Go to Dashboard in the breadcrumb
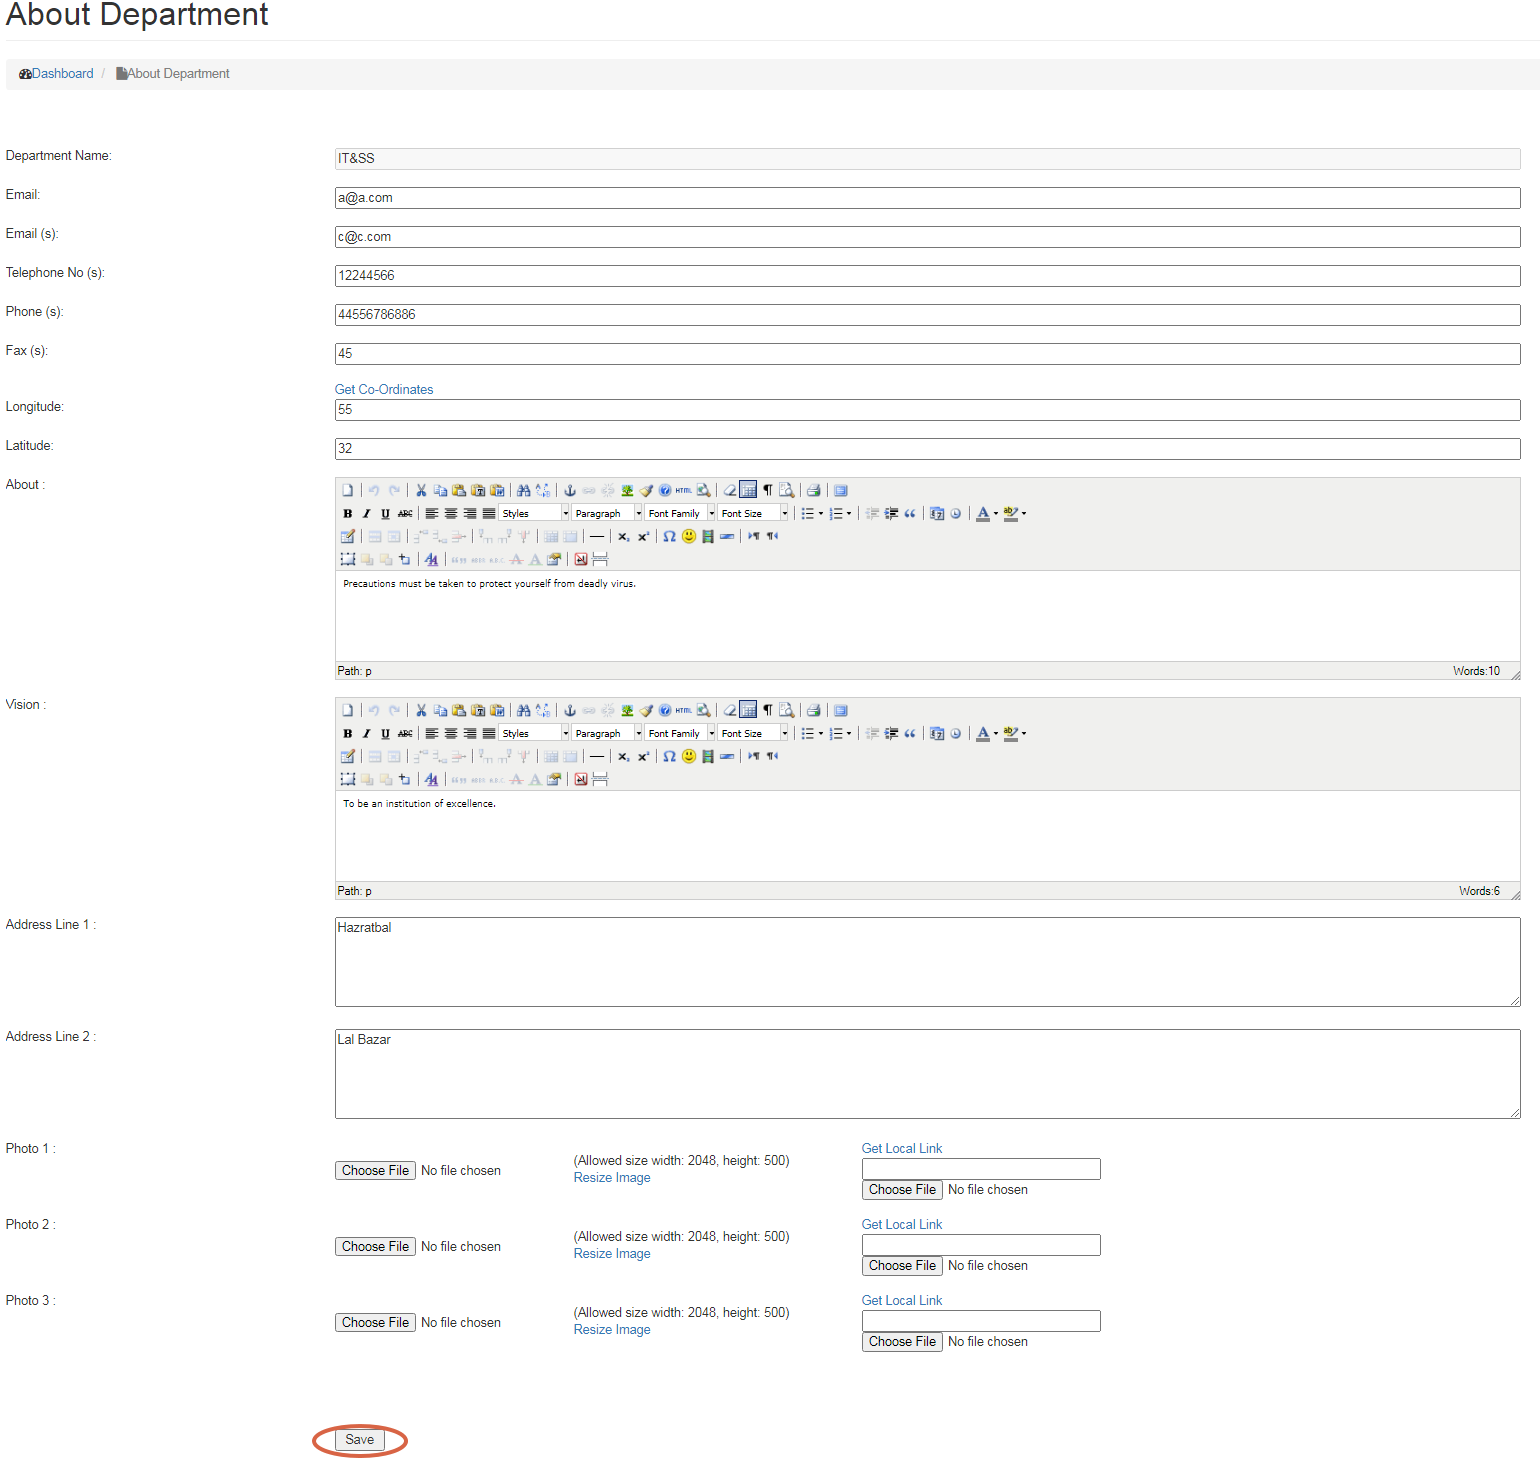This screenshot has width=1540, height=1458. coord(62,73)
